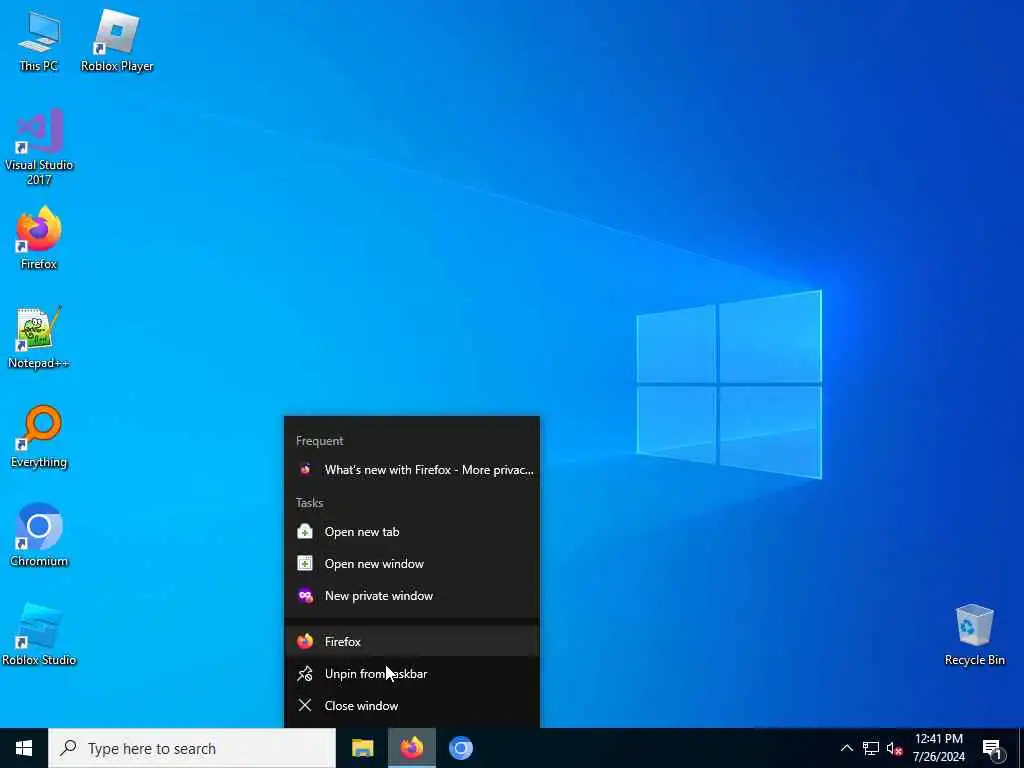Select Everything search desktop shortcut
This screenshot has width=1024, height=768.
click(x=39, y=437)
